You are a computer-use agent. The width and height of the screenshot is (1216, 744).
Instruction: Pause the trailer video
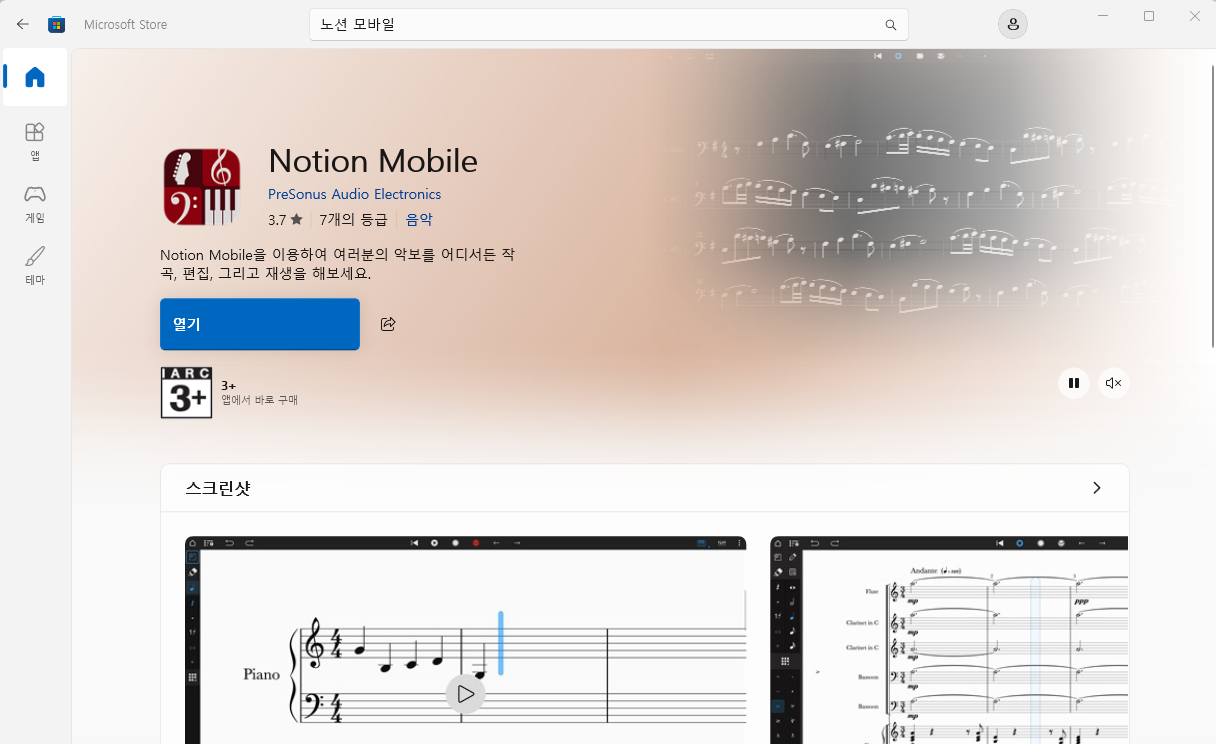point(1073,383)
